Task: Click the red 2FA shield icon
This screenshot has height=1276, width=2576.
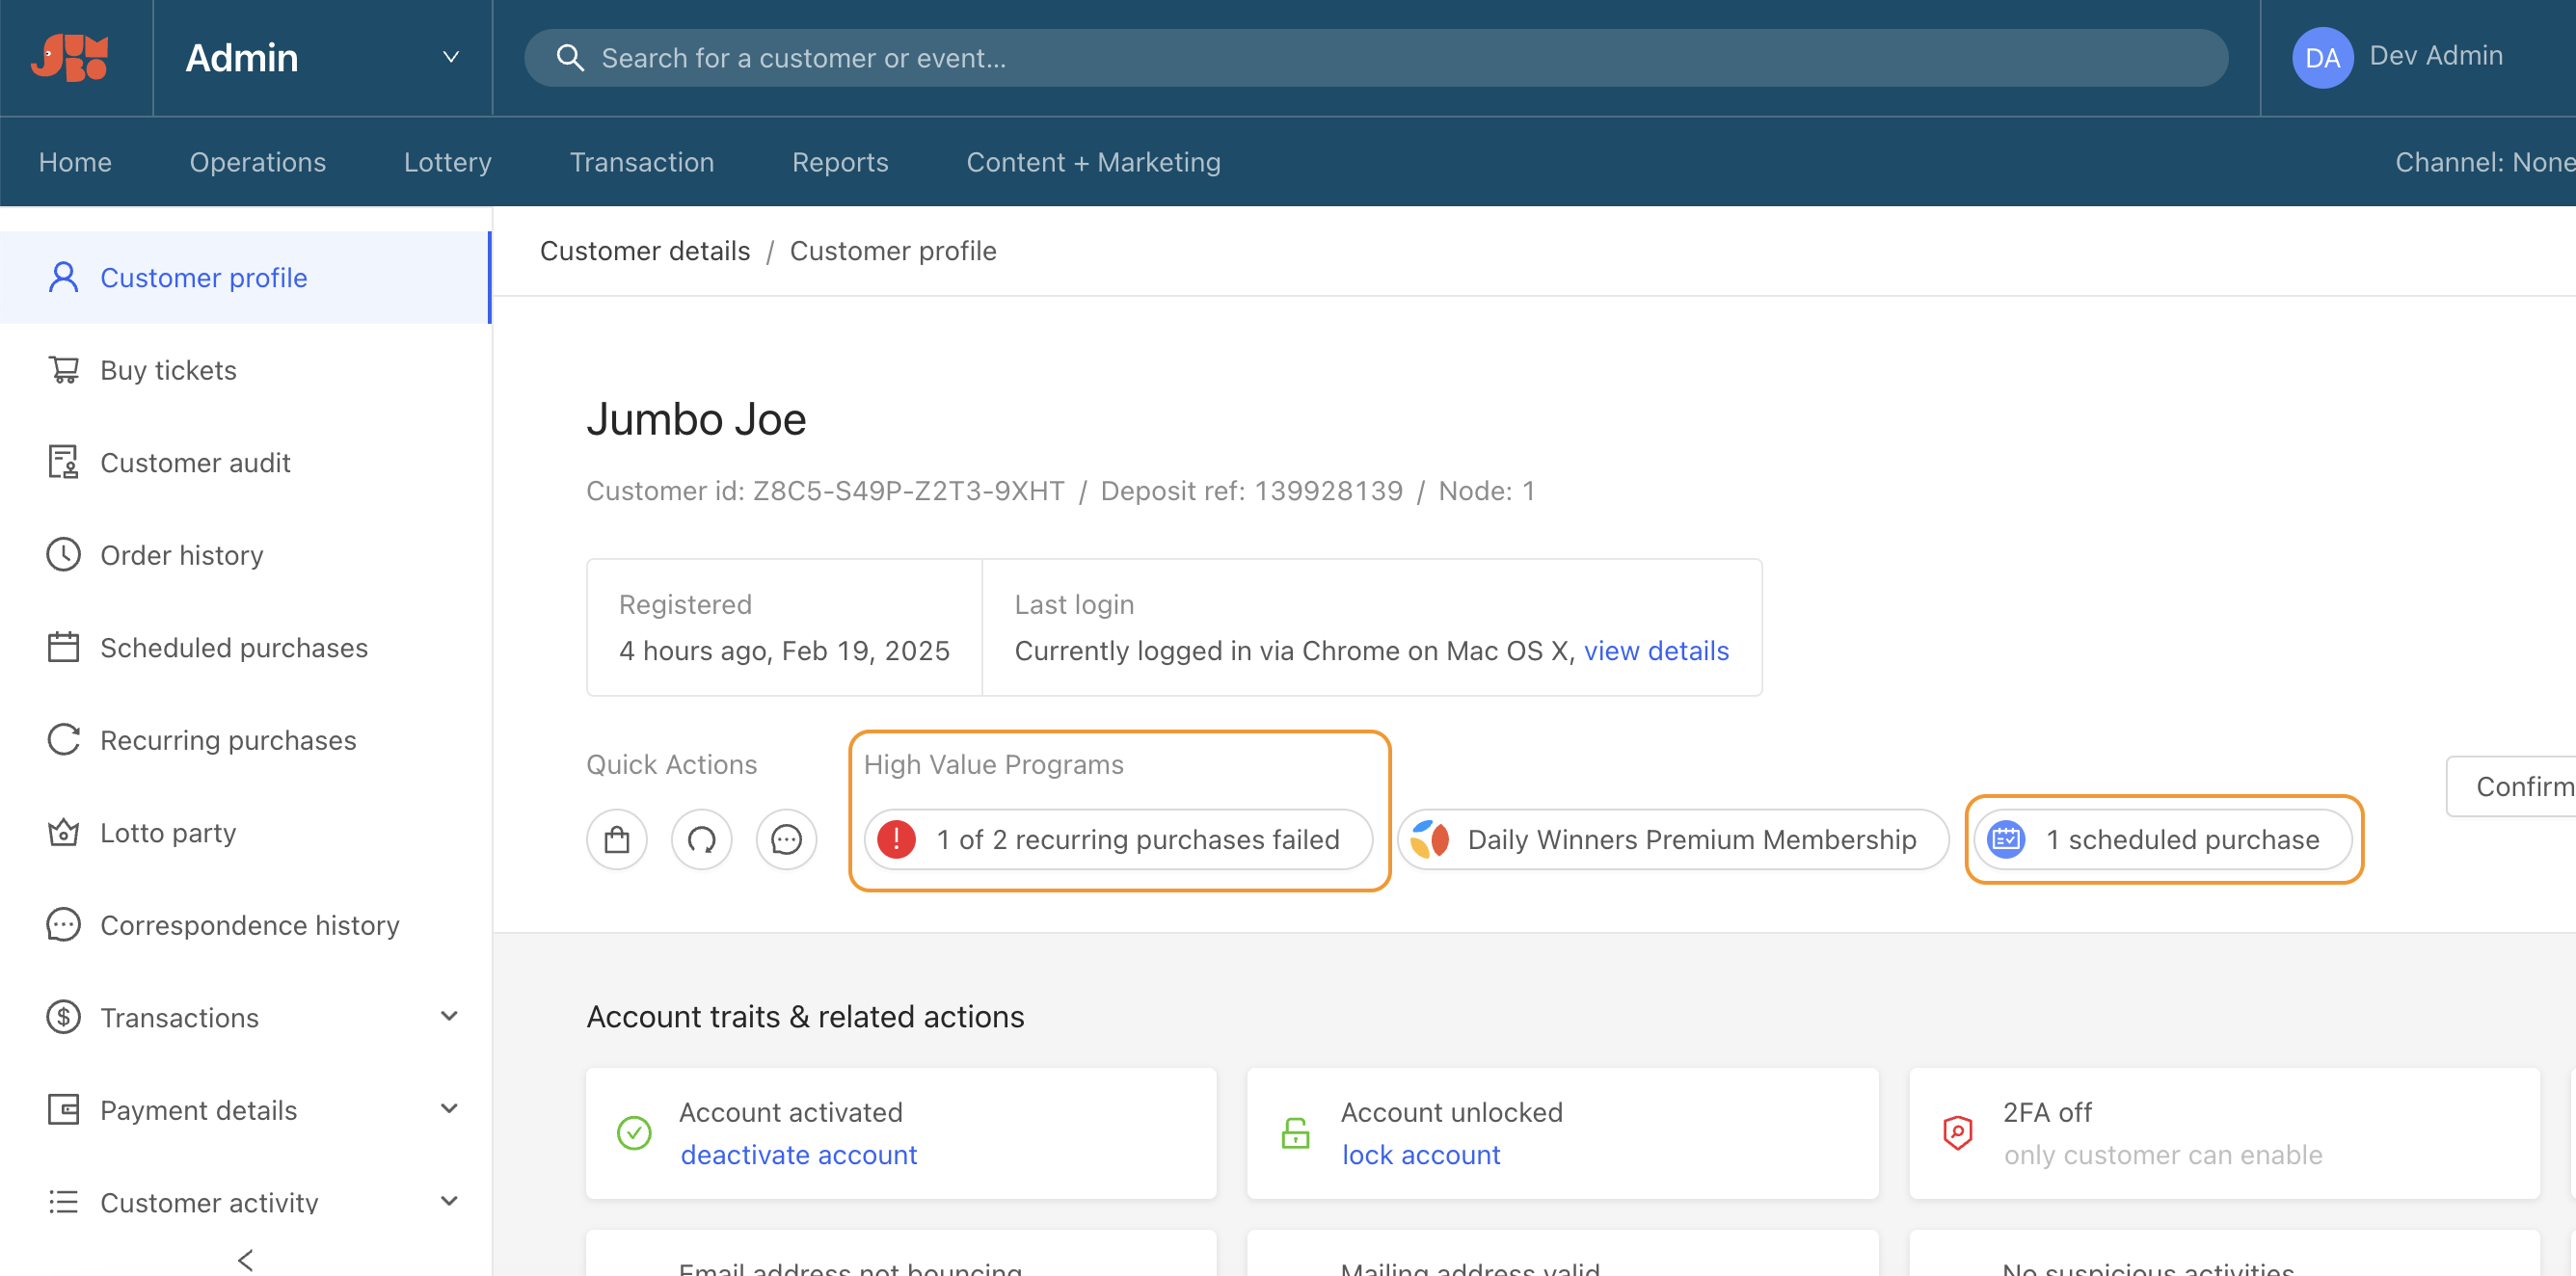Action: tap(1957, 1133)
